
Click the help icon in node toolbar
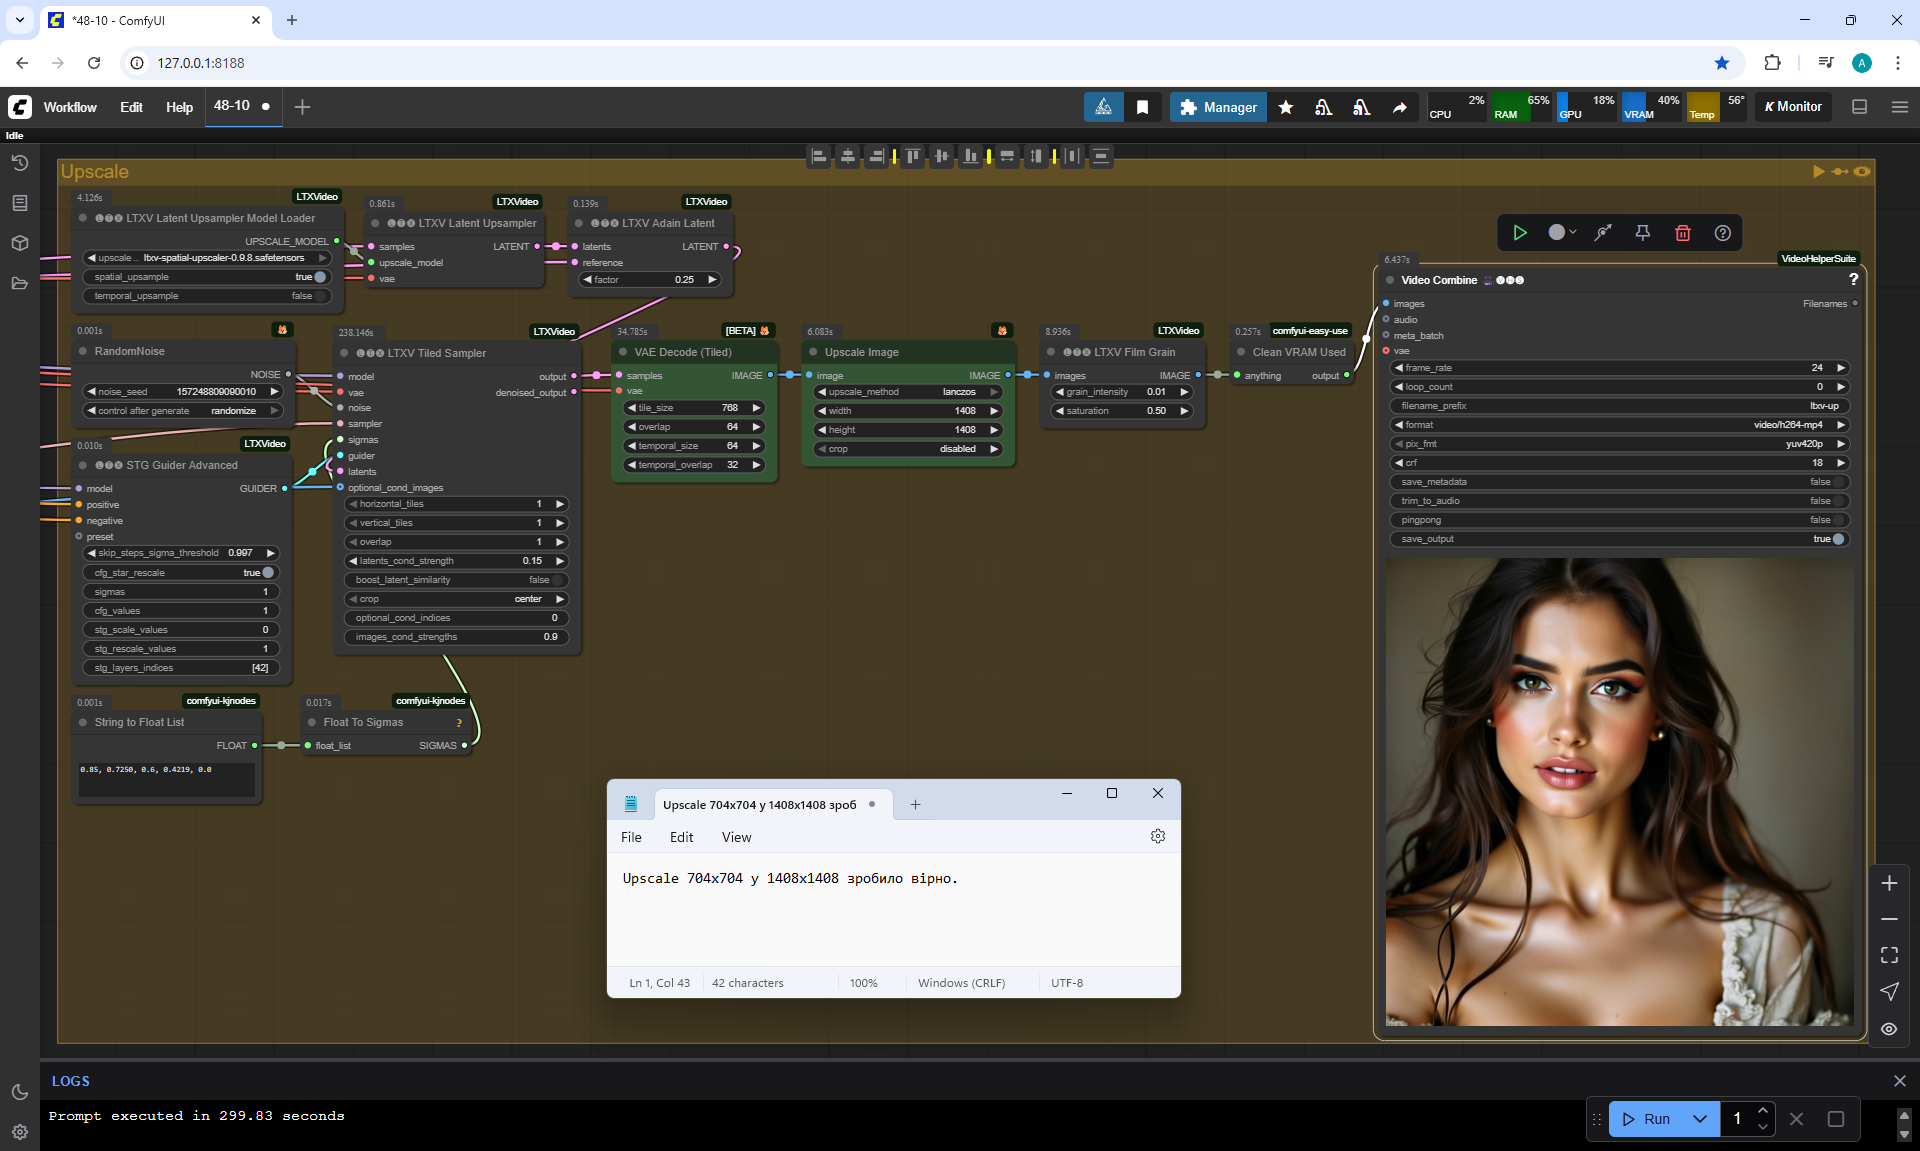(x=1722, y=233)
